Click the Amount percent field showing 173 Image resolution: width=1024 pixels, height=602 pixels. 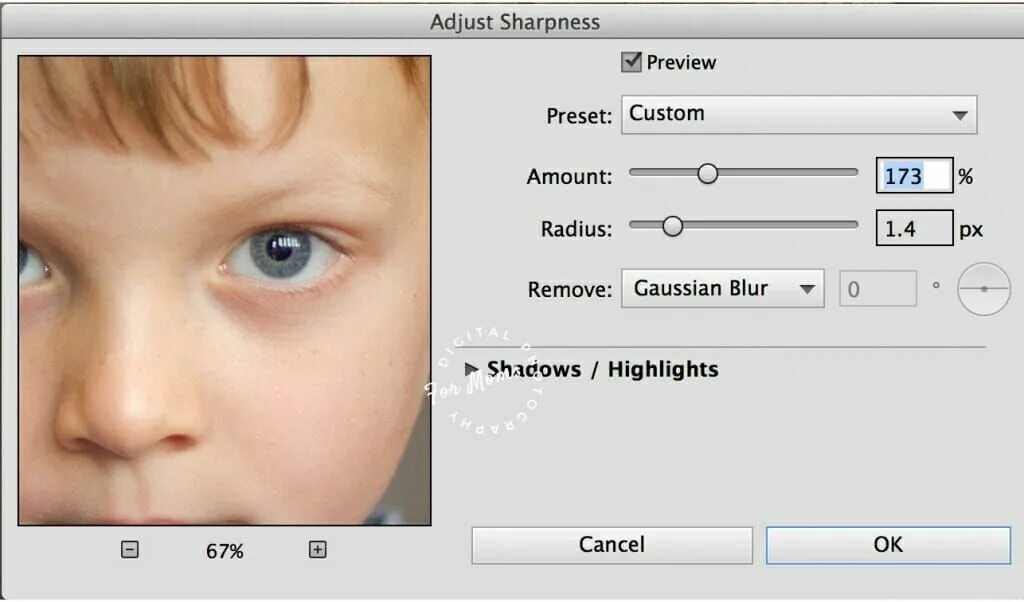coord(914,175)
